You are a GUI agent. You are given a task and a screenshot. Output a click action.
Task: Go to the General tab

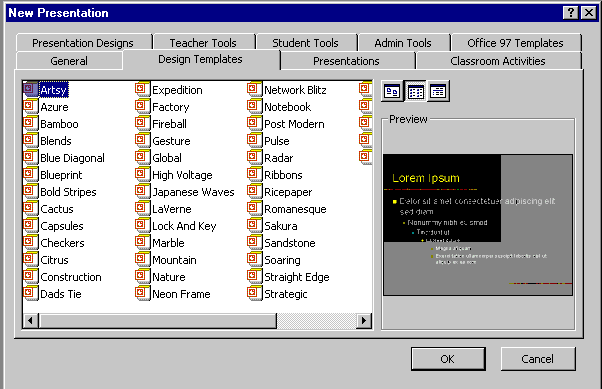pyautogui.click(x=69, y=61)
